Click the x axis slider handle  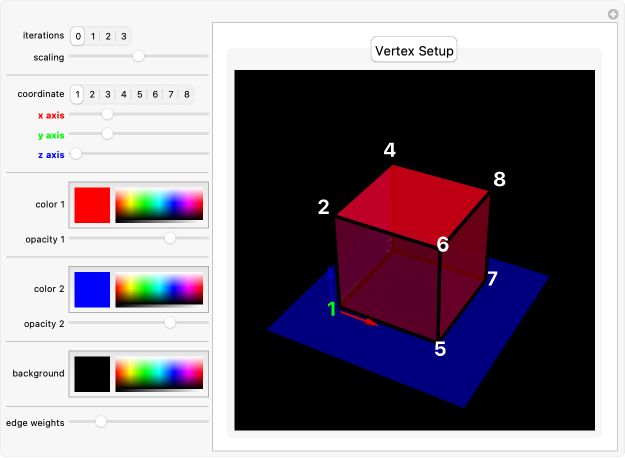tap(107, 114)
